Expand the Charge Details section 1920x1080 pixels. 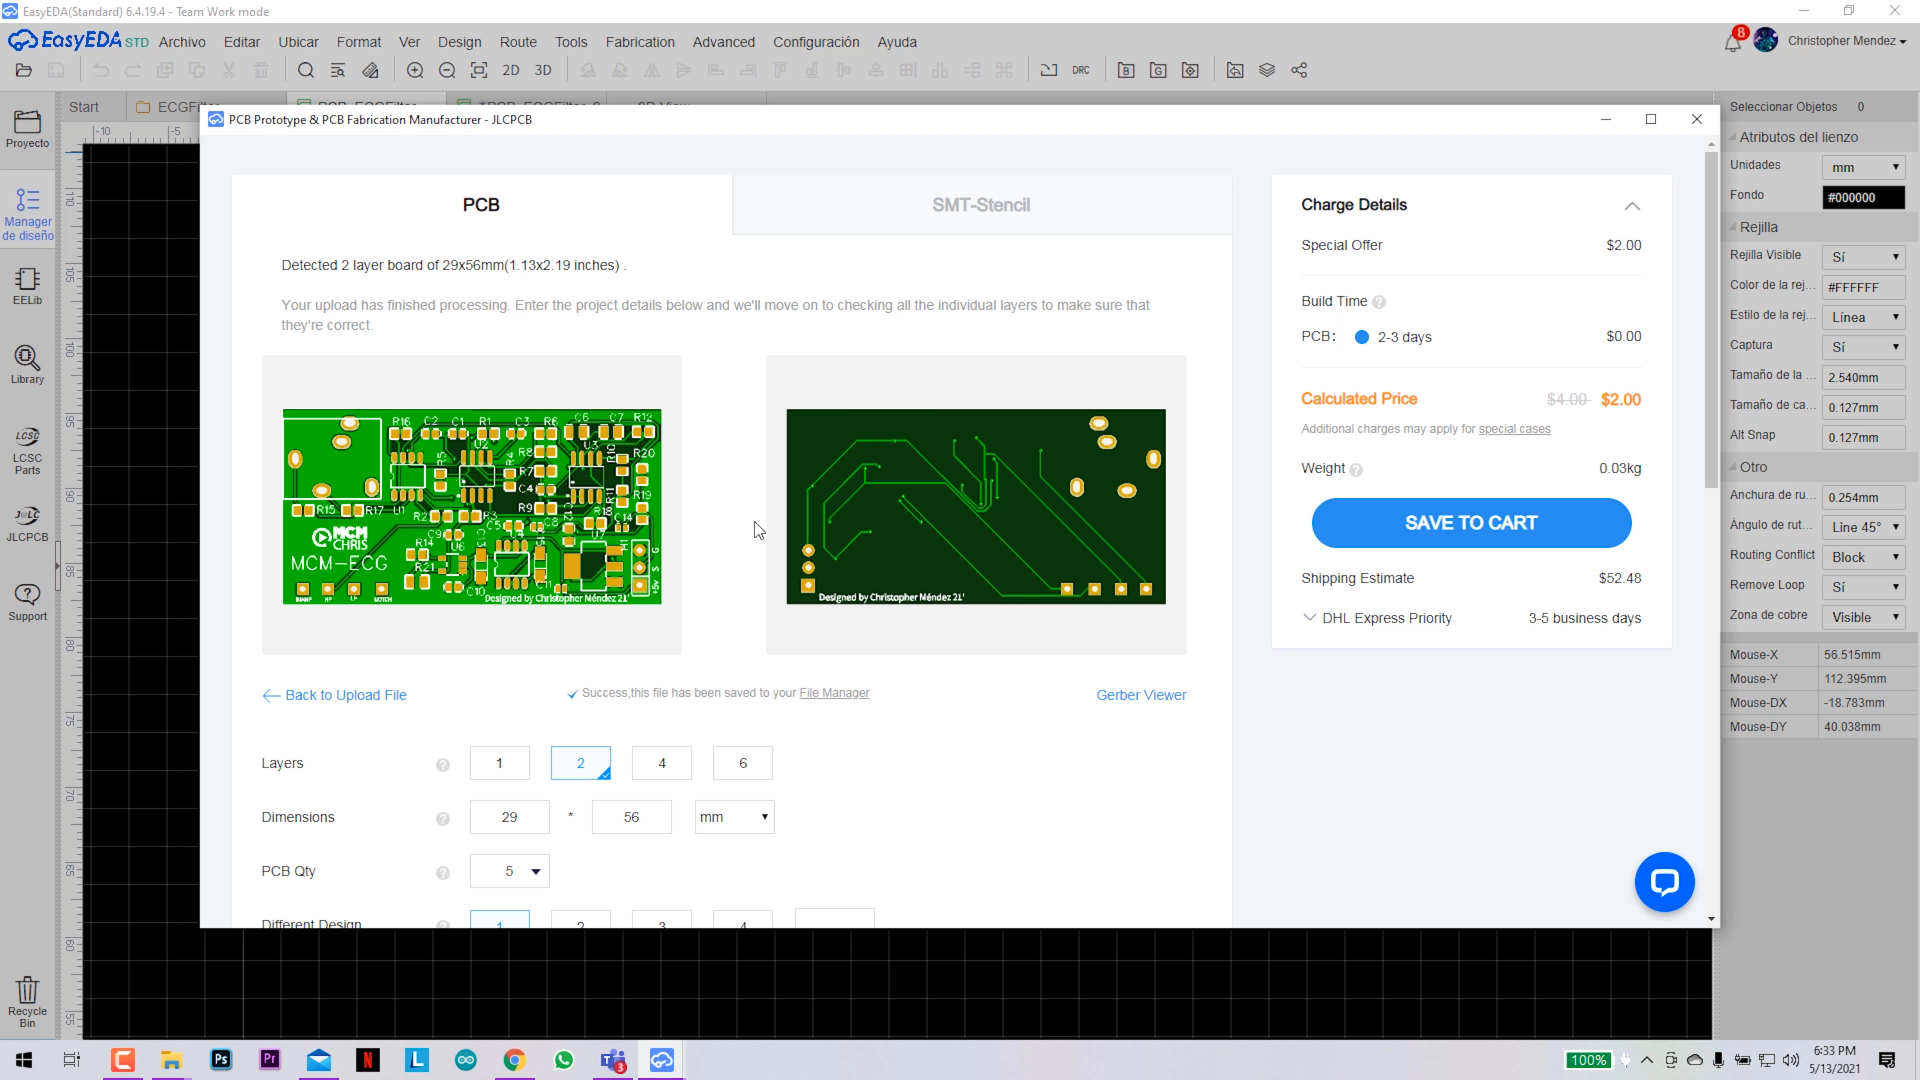(x=1633, y=204)
